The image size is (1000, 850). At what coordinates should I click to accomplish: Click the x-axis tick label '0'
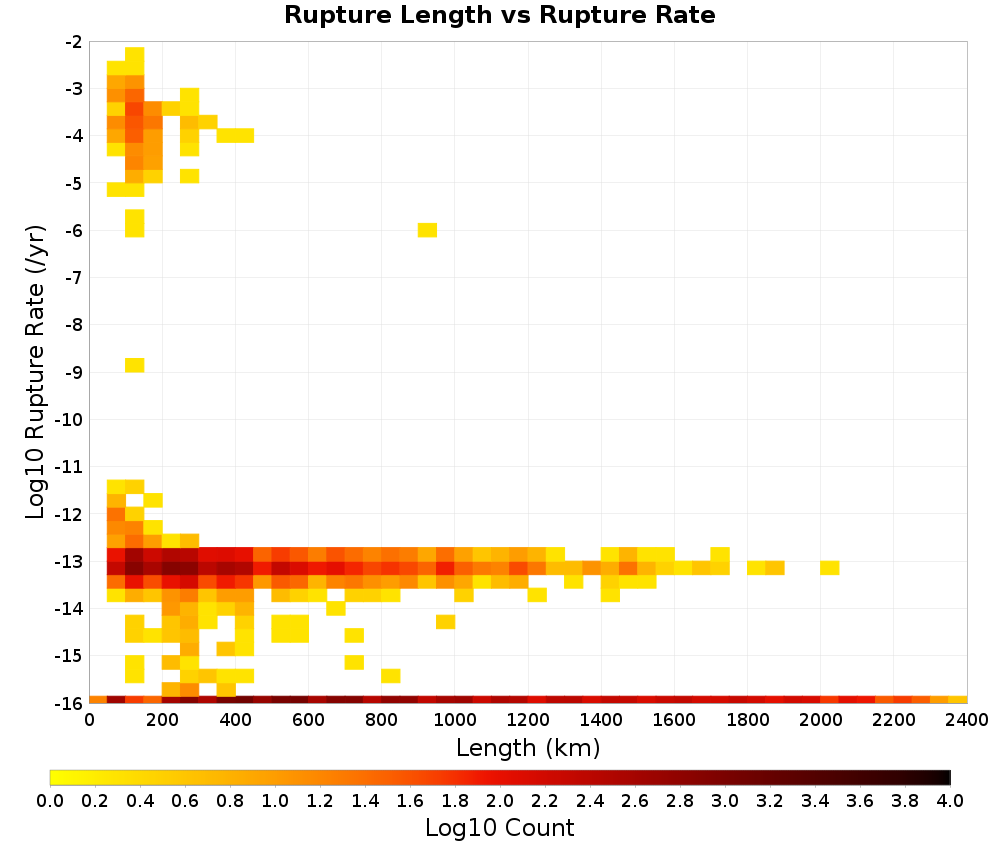[x=89, y=721]
